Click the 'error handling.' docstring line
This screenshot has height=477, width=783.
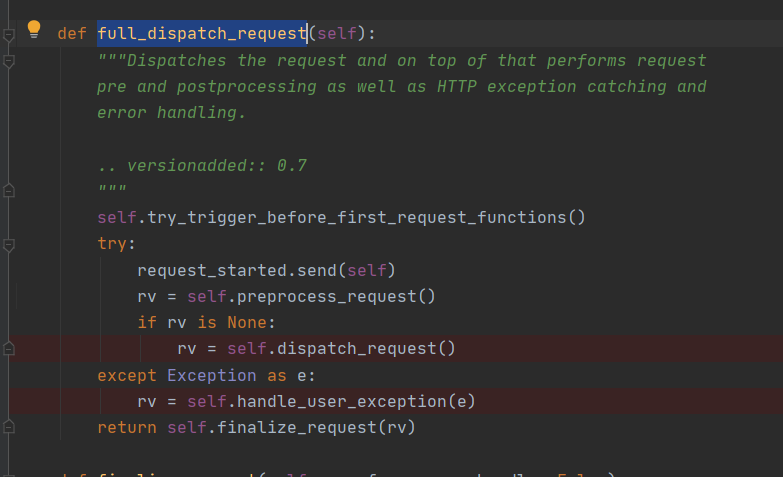[171, 113]
